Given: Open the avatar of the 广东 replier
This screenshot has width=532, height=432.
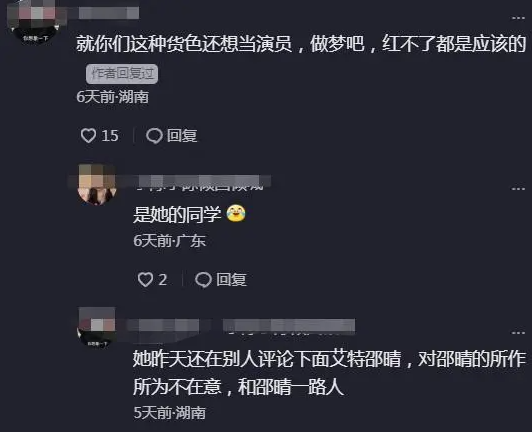Looking at the screenshot, I should point(97,185).
